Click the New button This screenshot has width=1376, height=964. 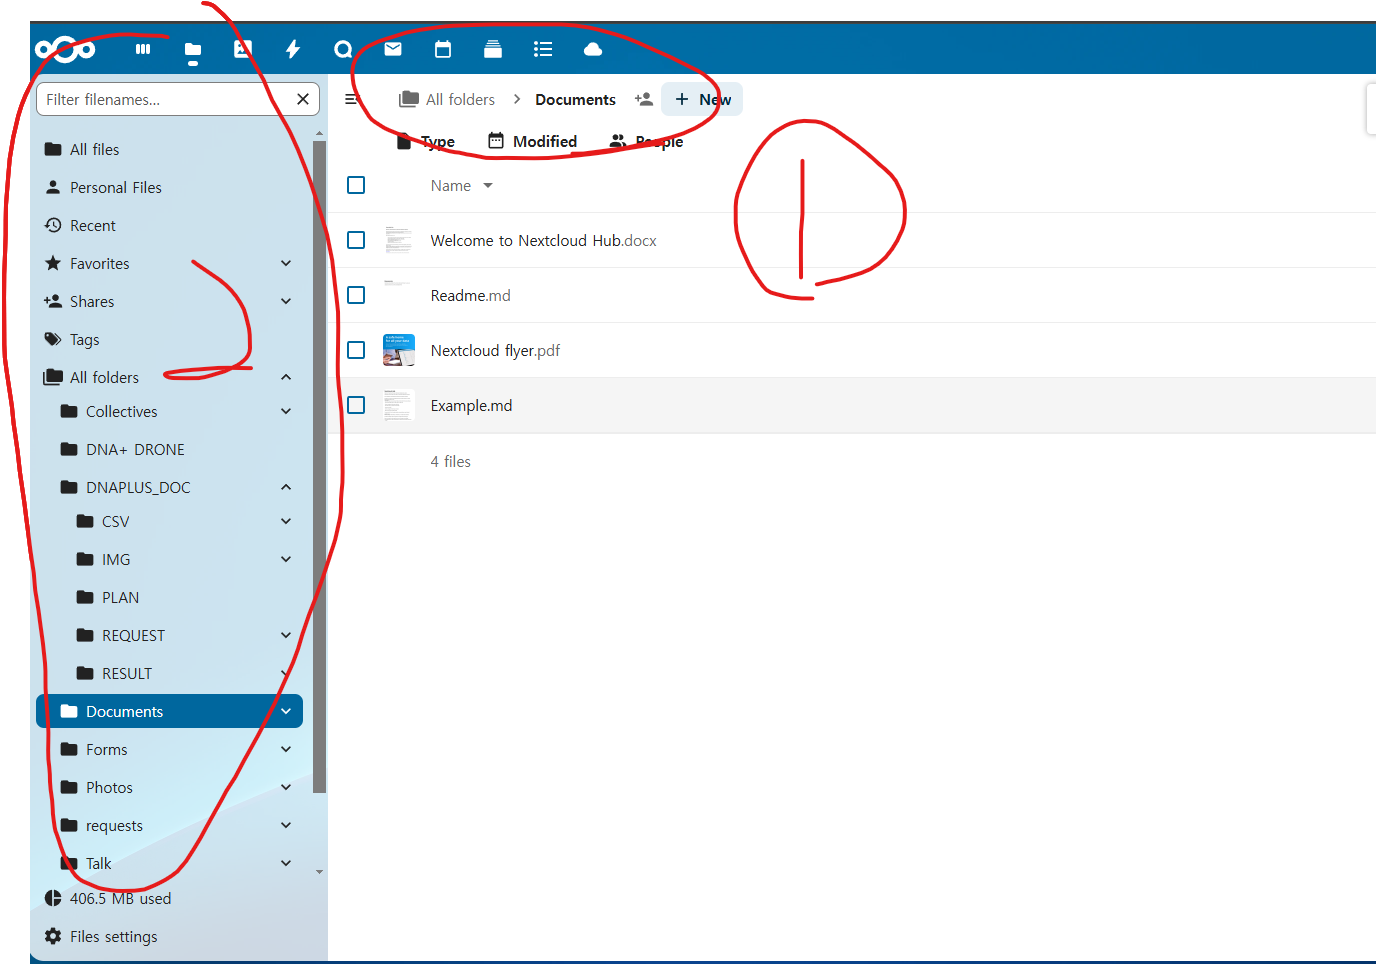click(x=702, y=99)
